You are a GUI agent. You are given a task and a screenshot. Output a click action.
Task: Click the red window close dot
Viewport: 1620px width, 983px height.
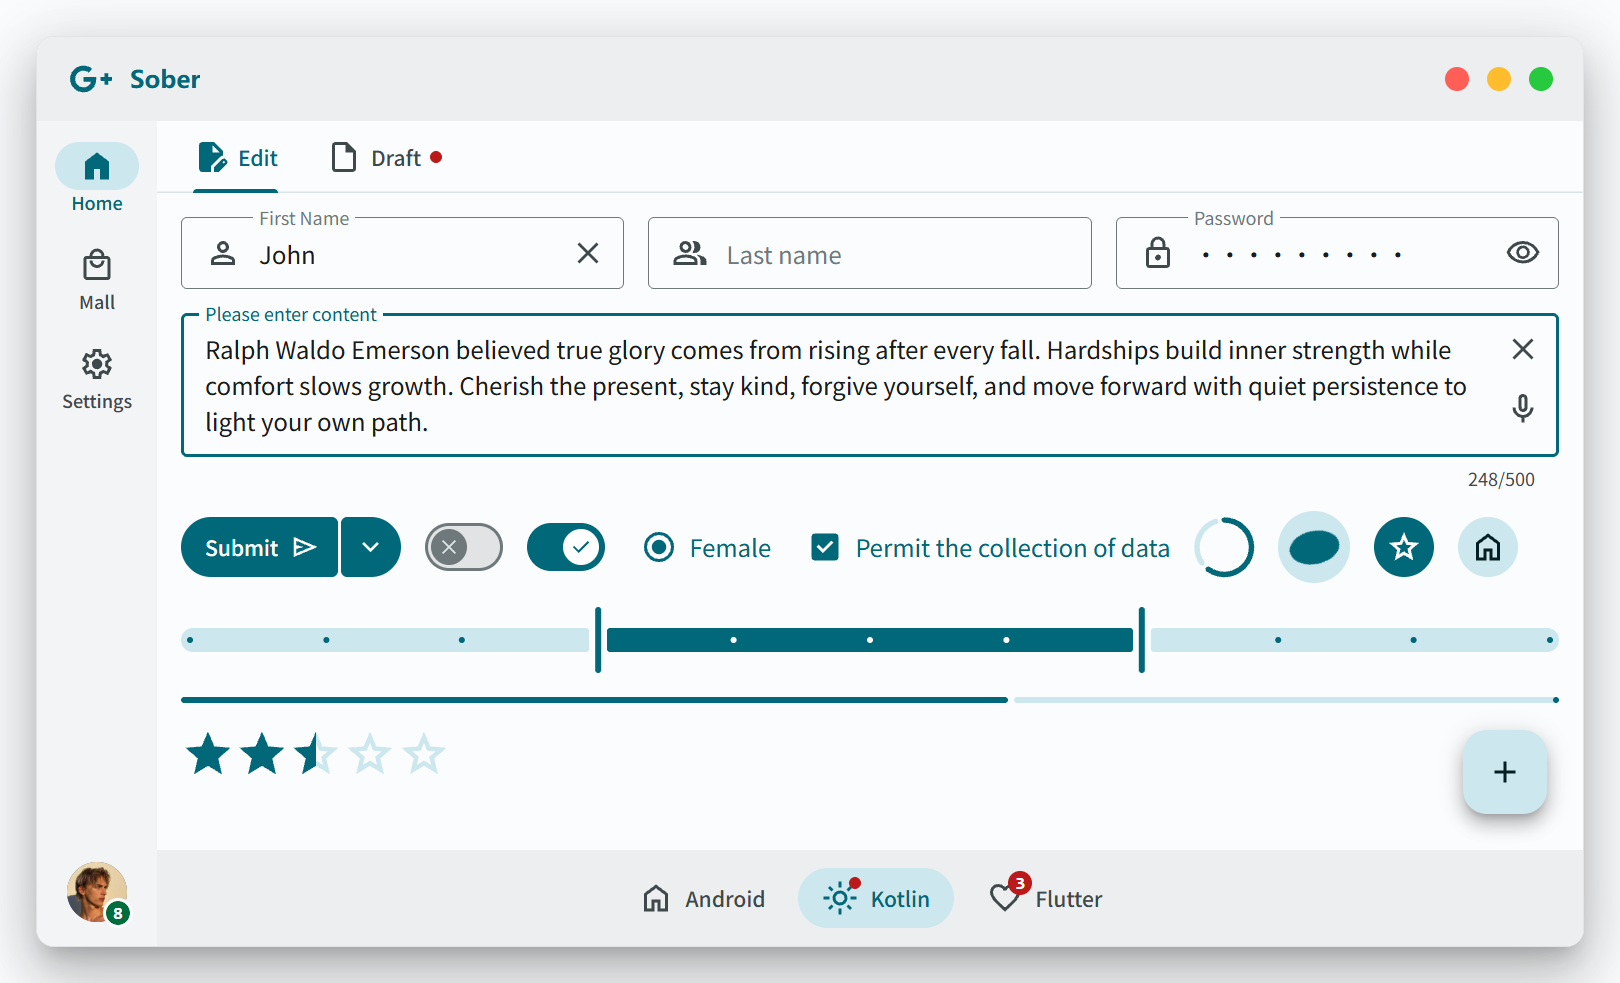[x=1457, y=79]
